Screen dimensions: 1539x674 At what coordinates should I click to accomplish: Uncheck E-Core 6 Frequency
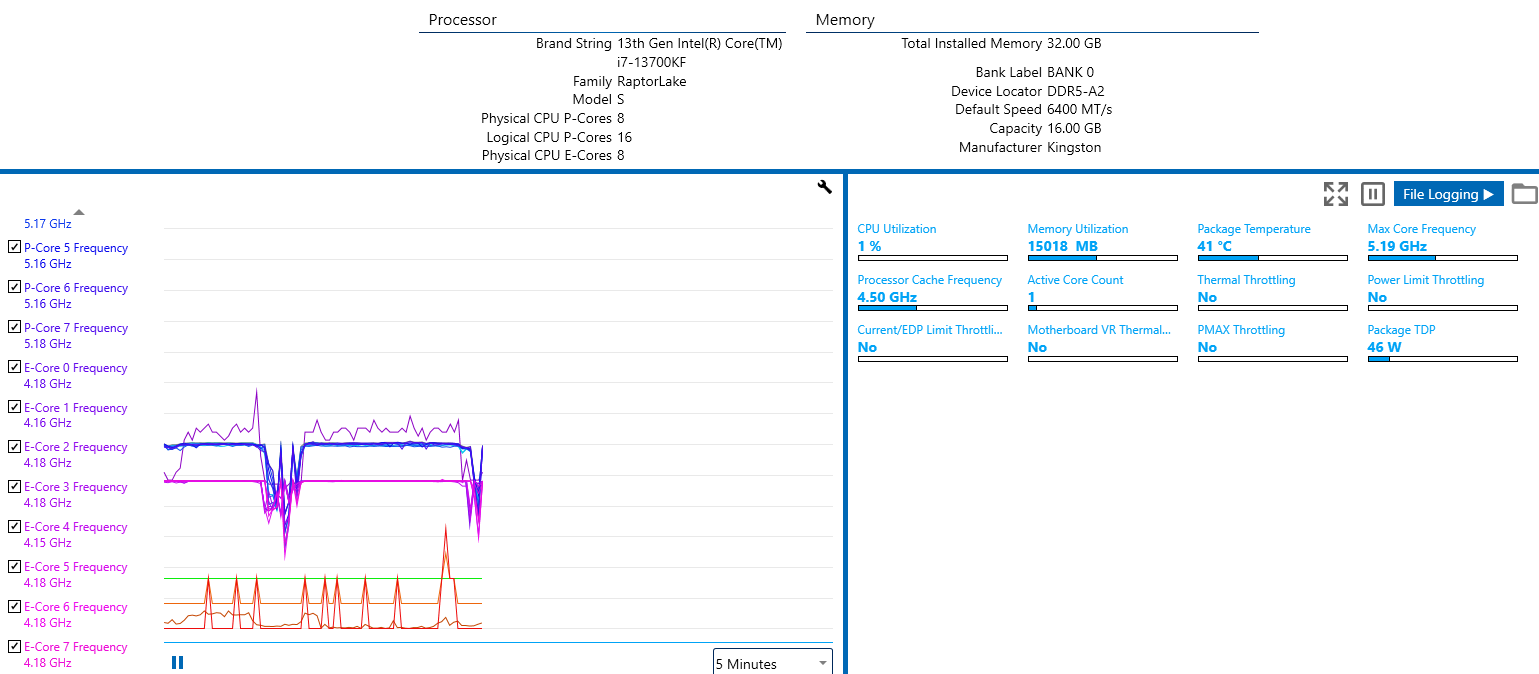coord(14,606)
